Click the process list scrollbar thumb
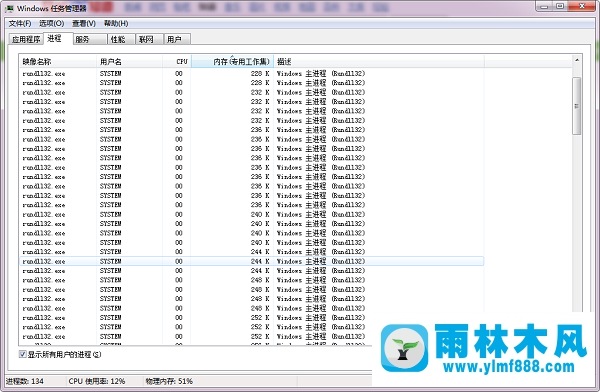The height and width of the screenshot is (392, 600). click(577, 106)
